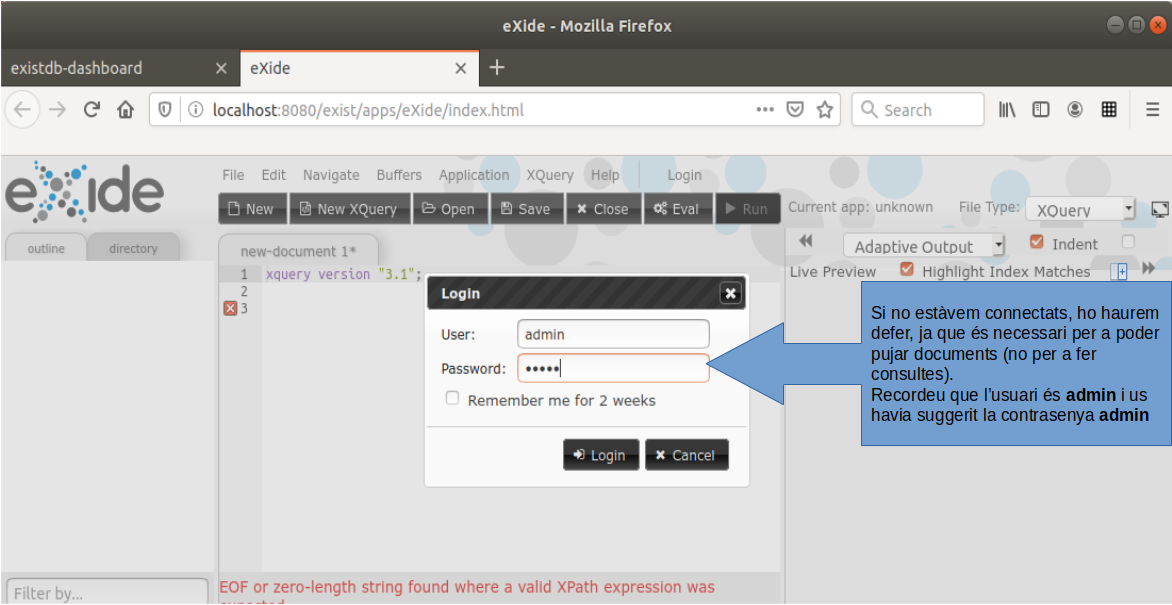The width and height of the screenshot is (1172, 605).
Task: Click the double right arrows in output panel
Action: (x=1149, y=268)
